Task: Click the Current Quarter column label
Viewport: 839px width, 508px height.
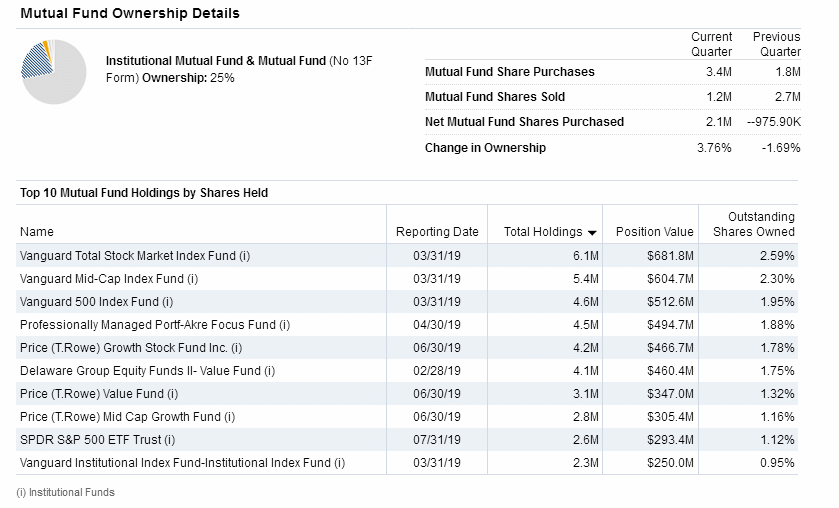Action: point(711,44)
